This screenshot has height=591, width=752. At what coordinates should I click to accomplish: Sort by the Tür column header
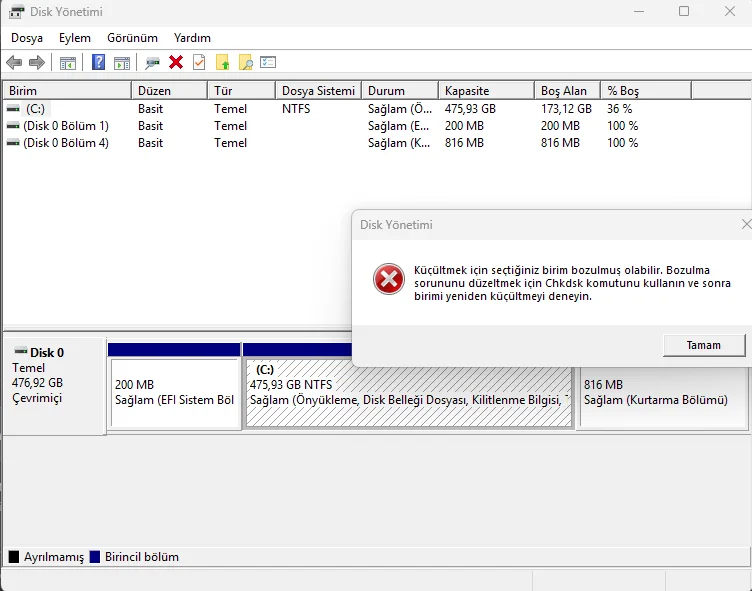[242, 91]
